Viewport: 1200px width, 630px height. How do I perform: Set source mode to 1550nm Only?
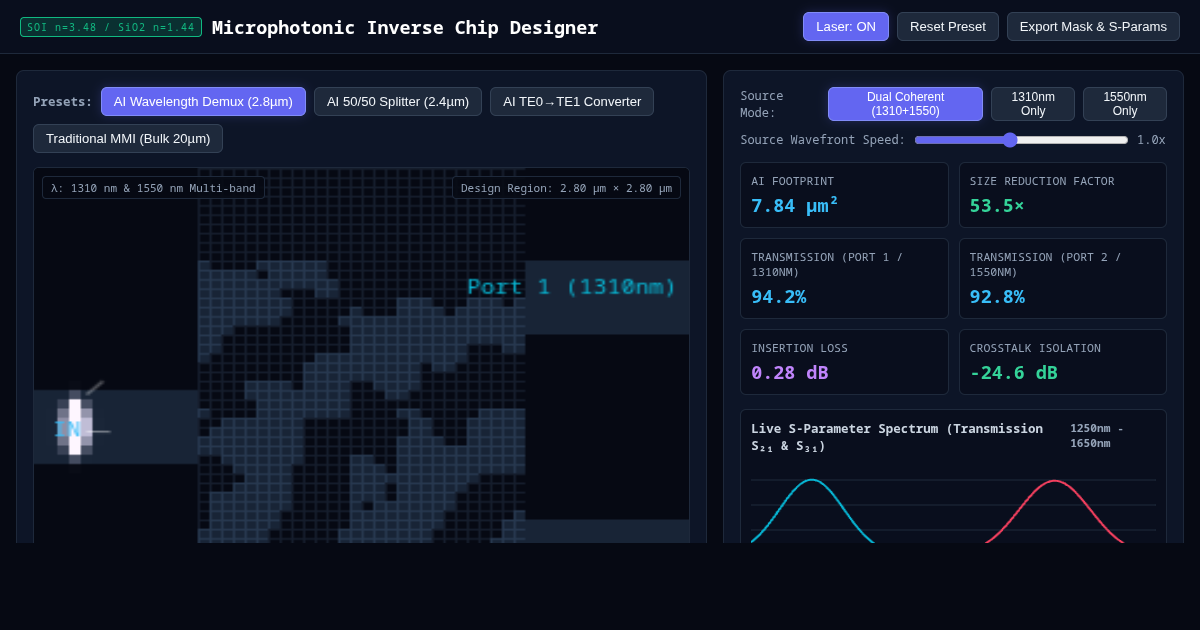pos(1125,104)
